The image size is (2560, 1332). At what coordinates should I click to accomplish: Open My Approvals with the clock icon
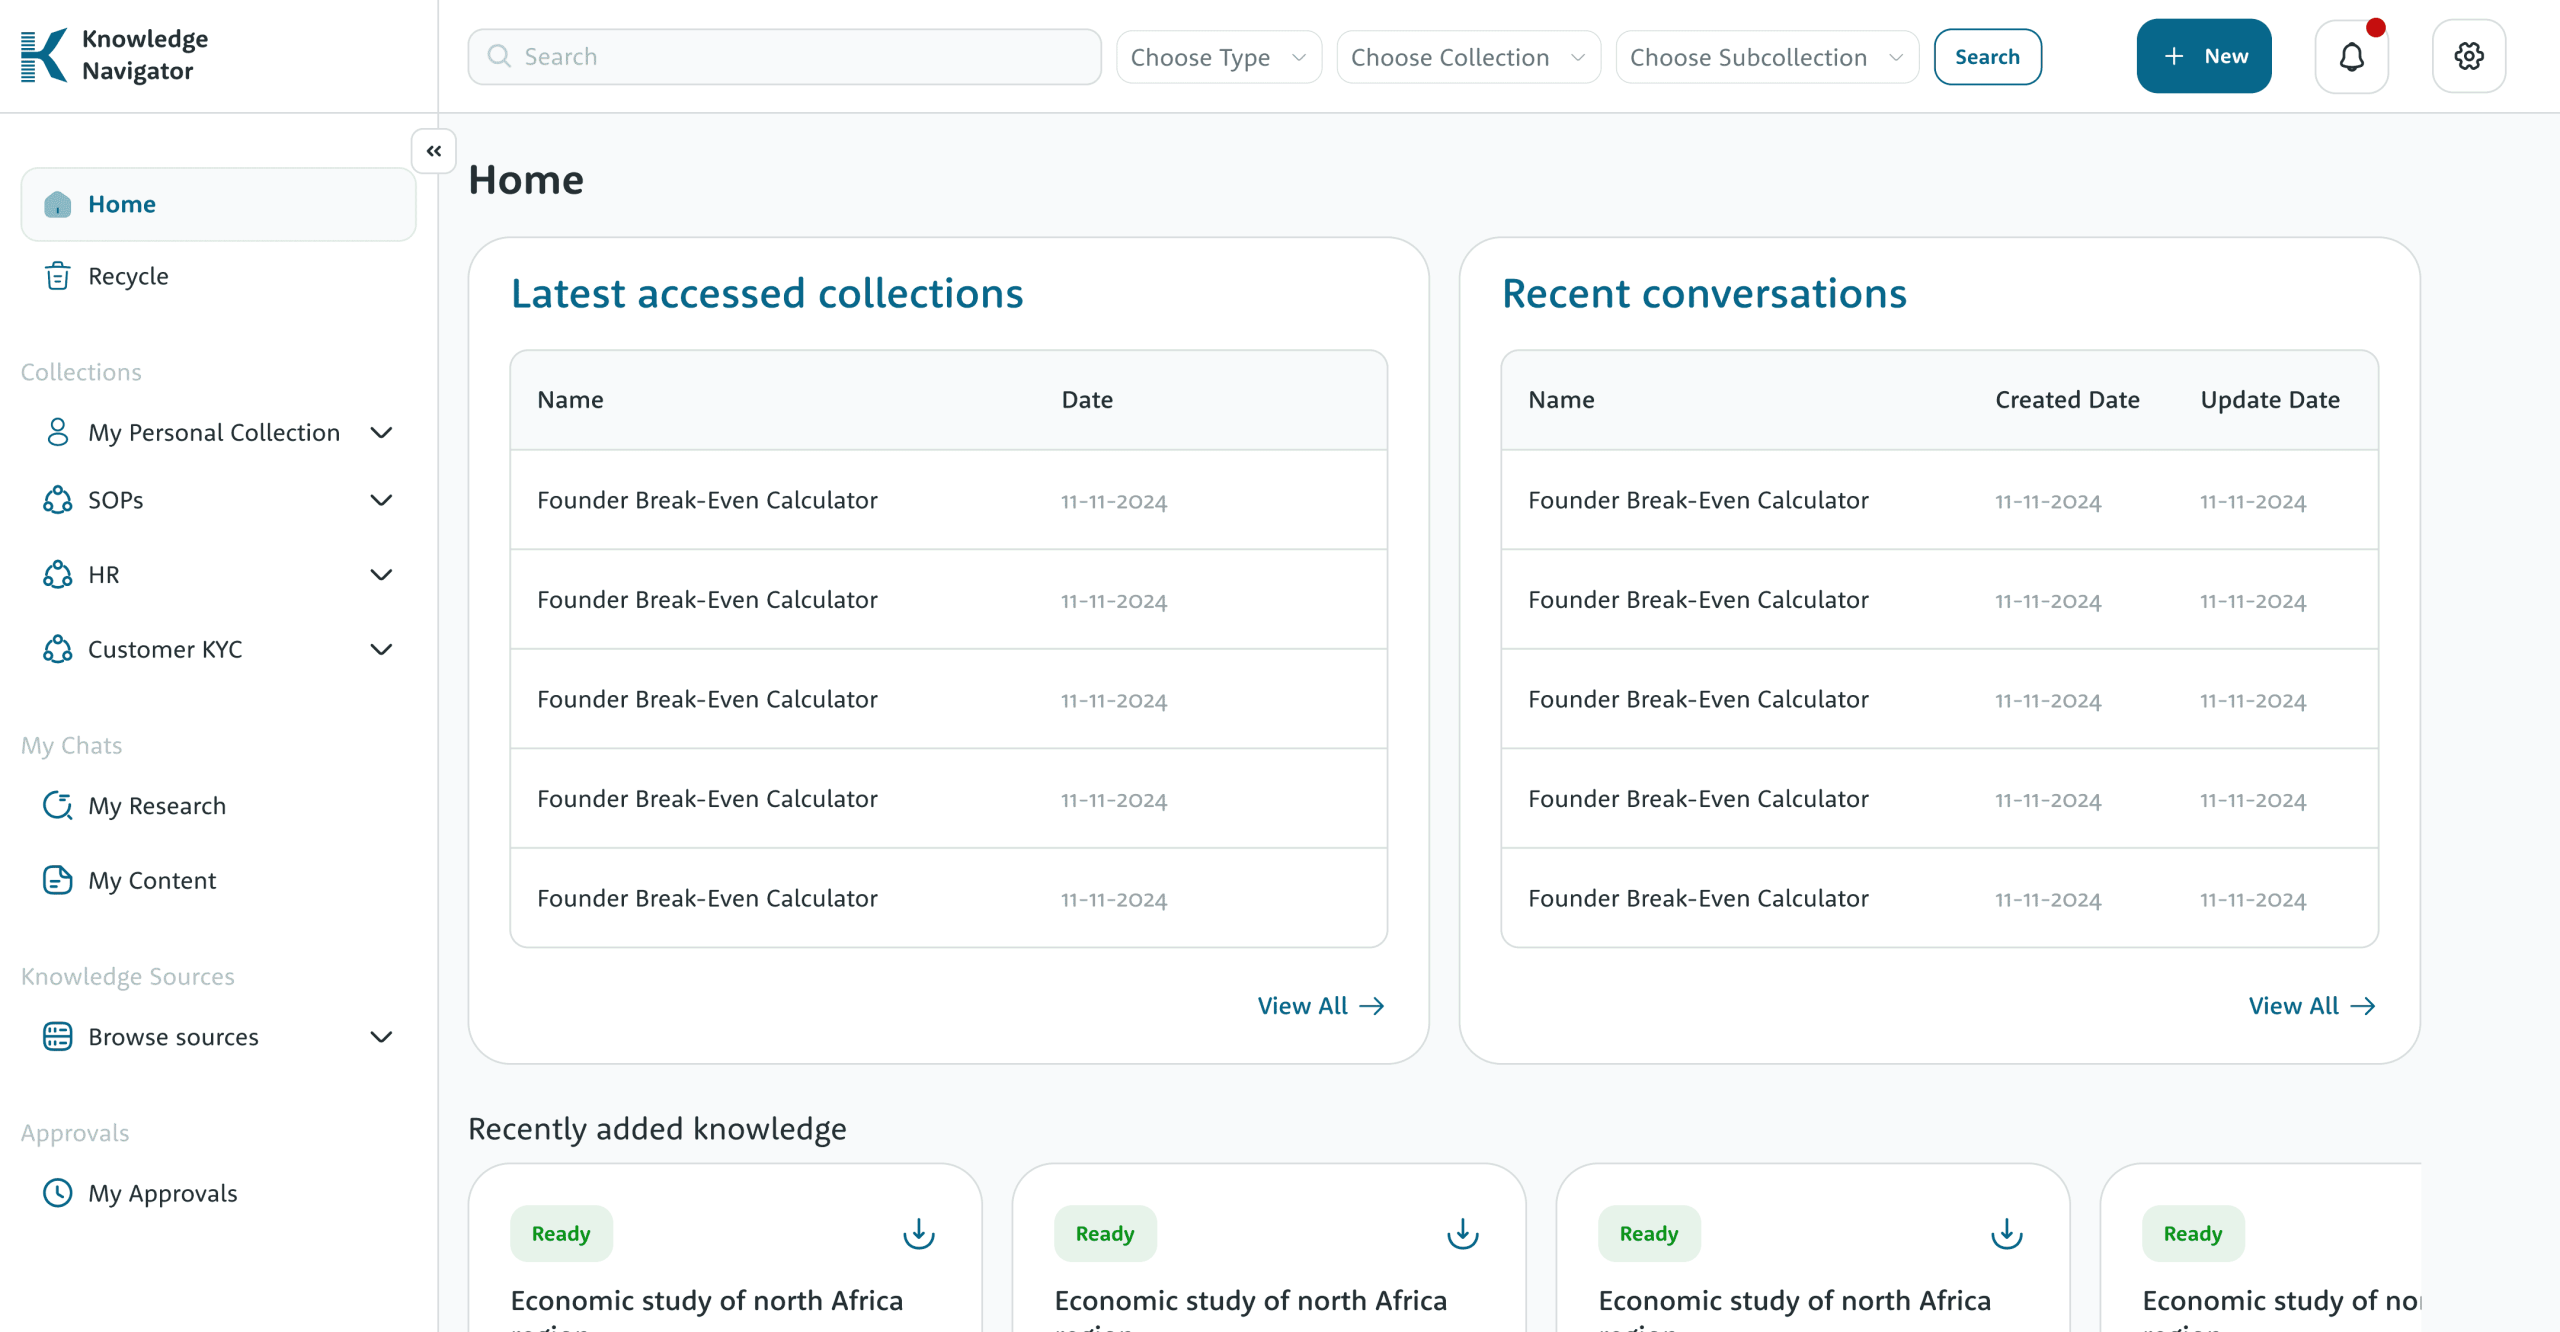click(x=162, y=1193)
